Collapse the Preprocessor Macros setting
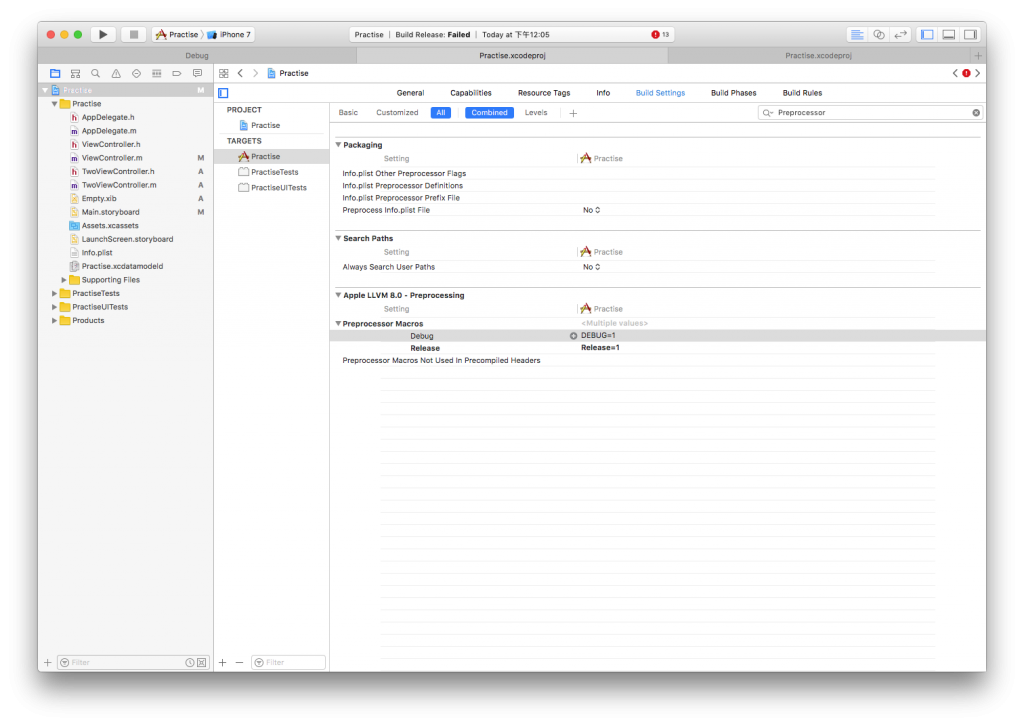Screen dimensions: 1024x726 click(x=338, y=323)
